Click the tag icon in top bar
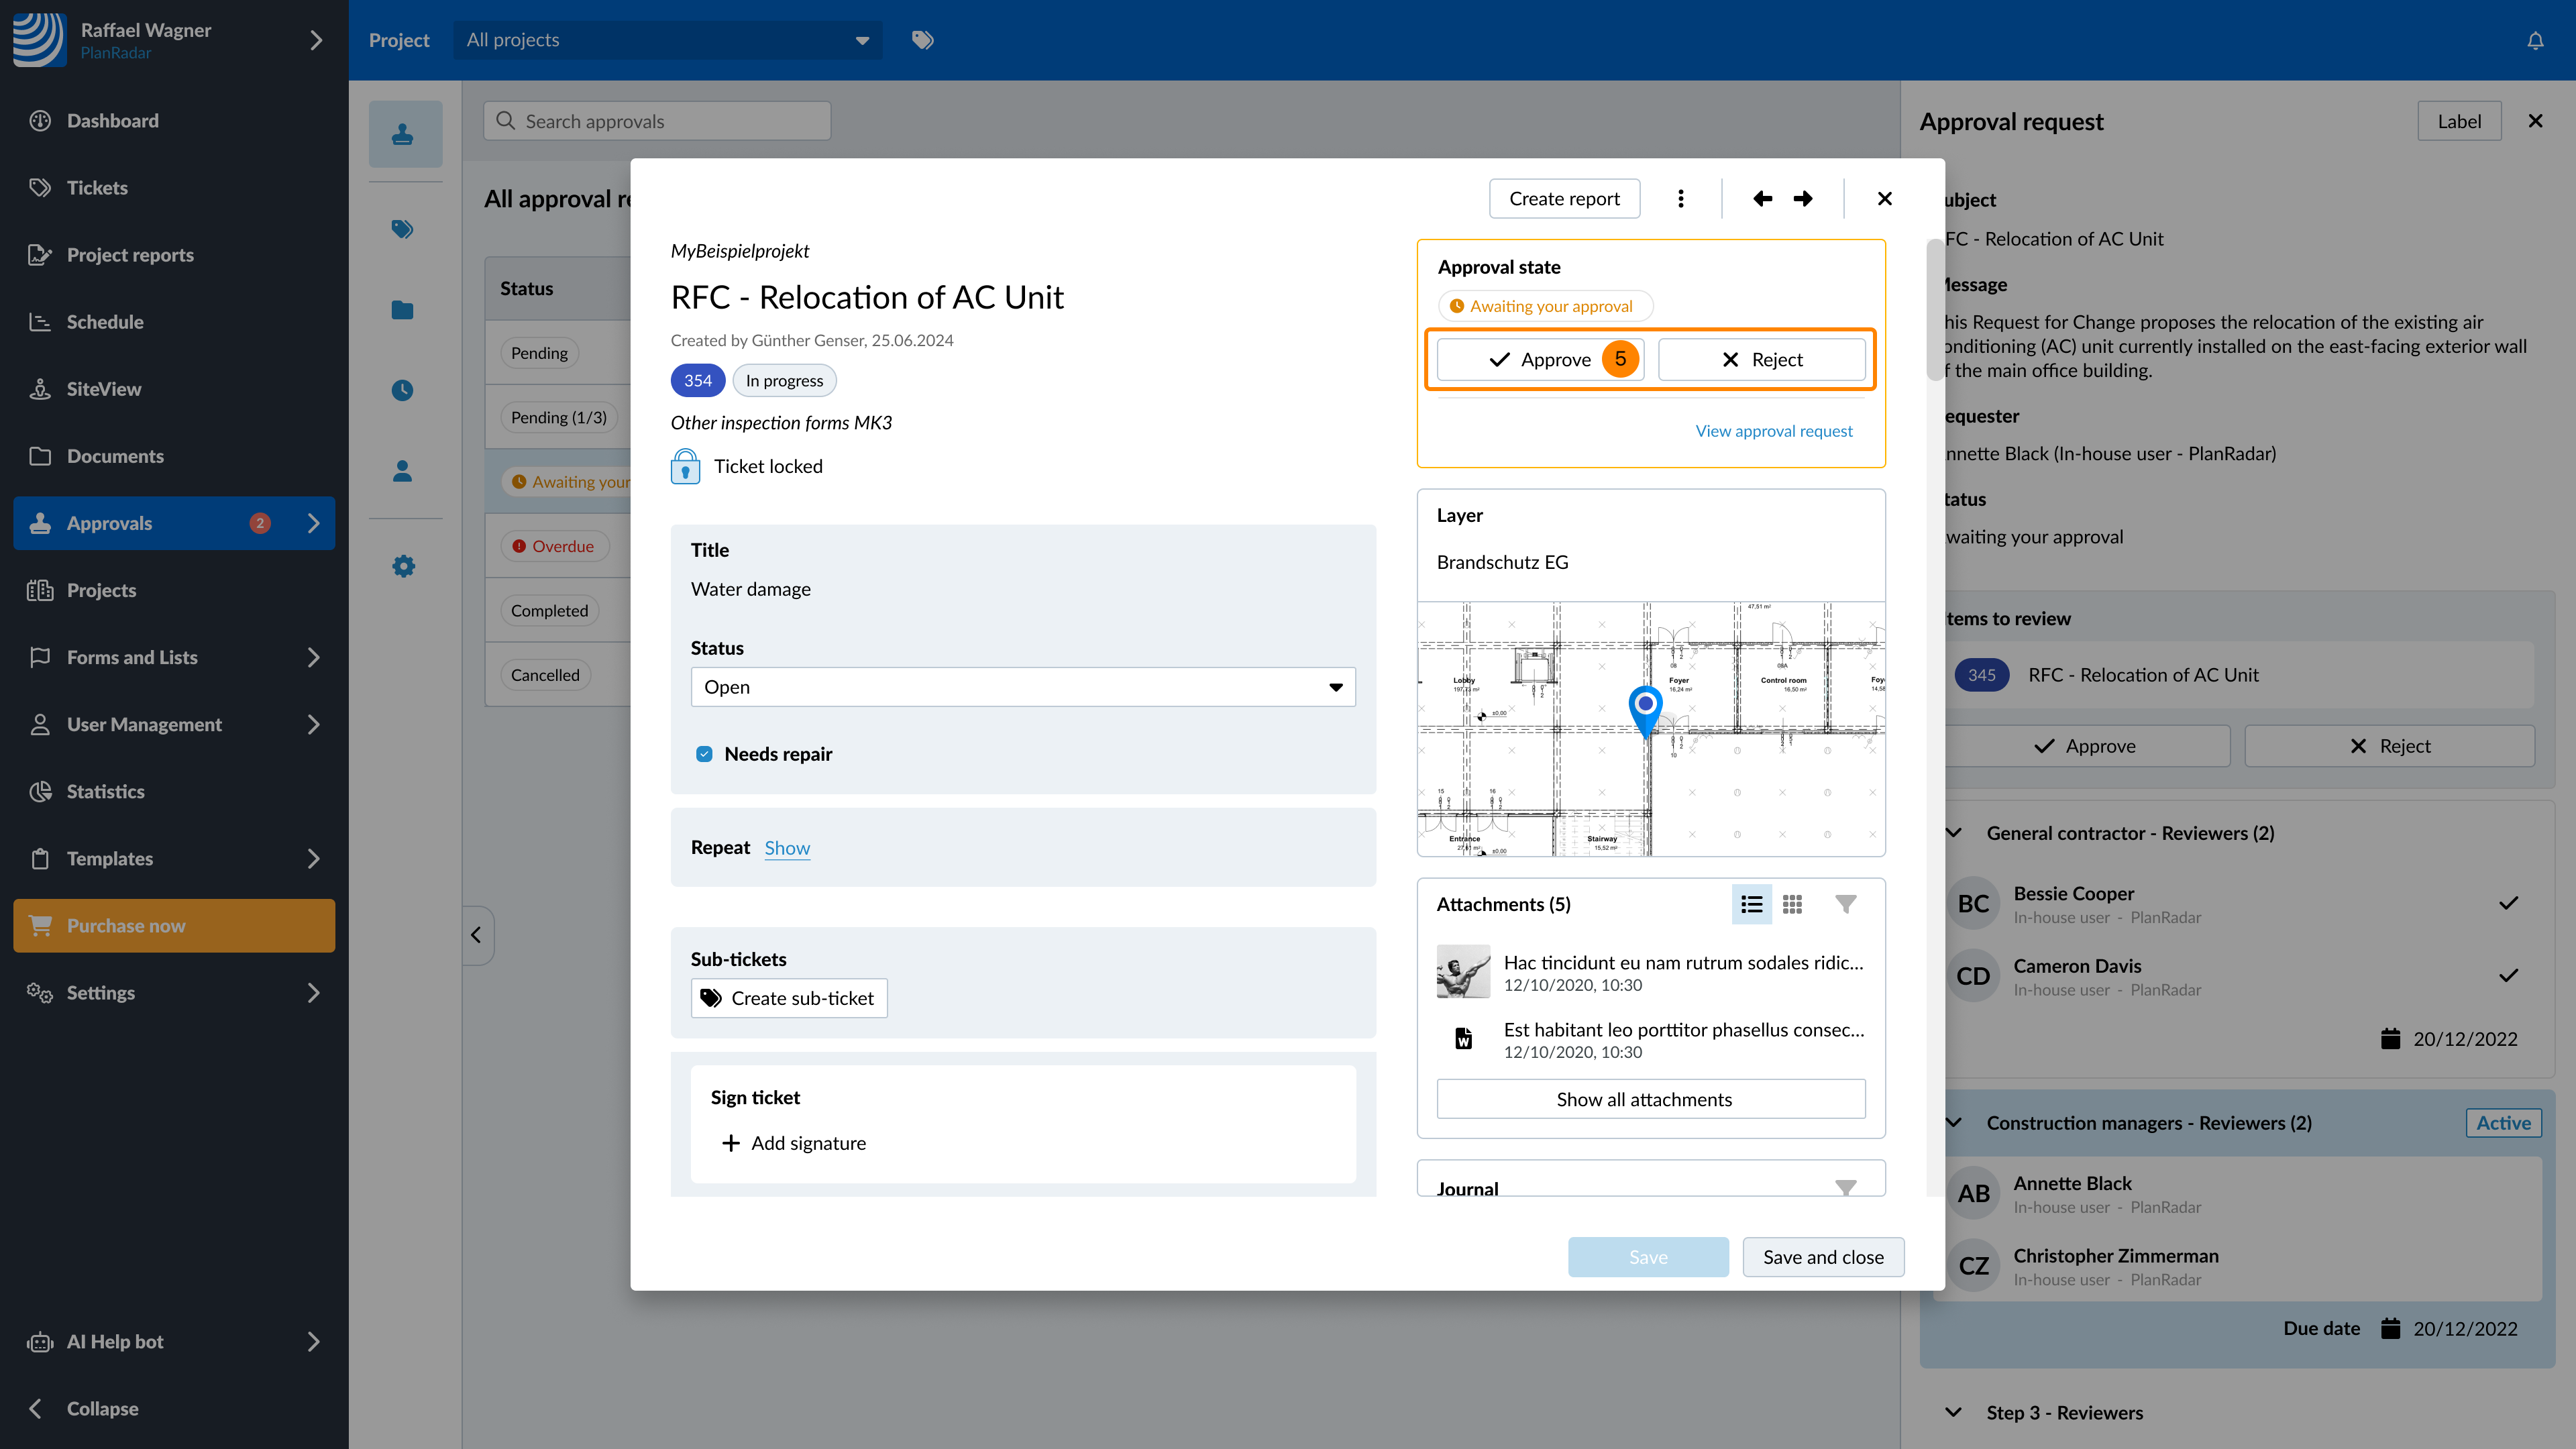Screen dimensions: 2576x1449 point(922,40)
